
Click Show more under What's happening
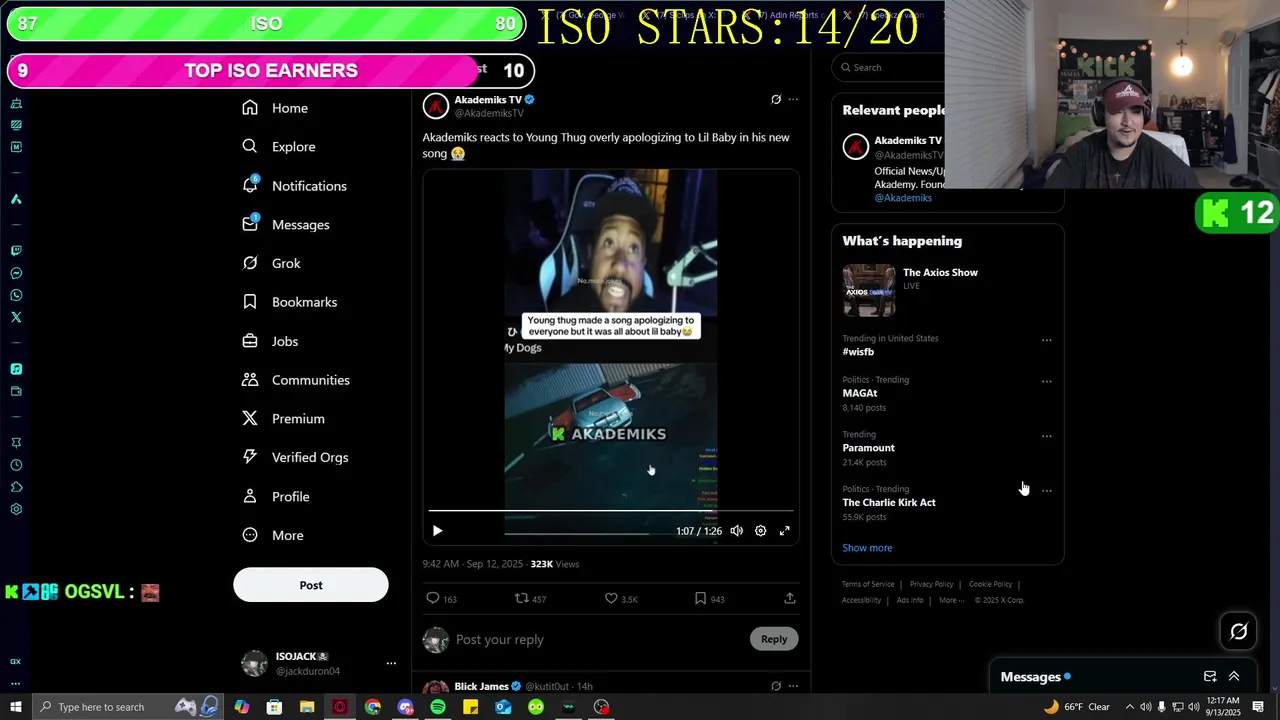click(x=867, y=548)
